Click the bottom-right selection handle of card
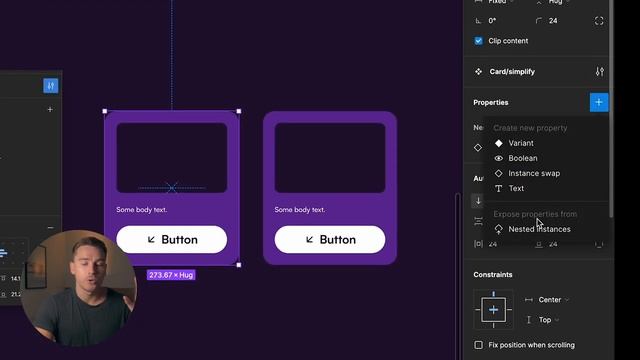Viewport: 640px width, 360px height. click(x=239, y=265)
